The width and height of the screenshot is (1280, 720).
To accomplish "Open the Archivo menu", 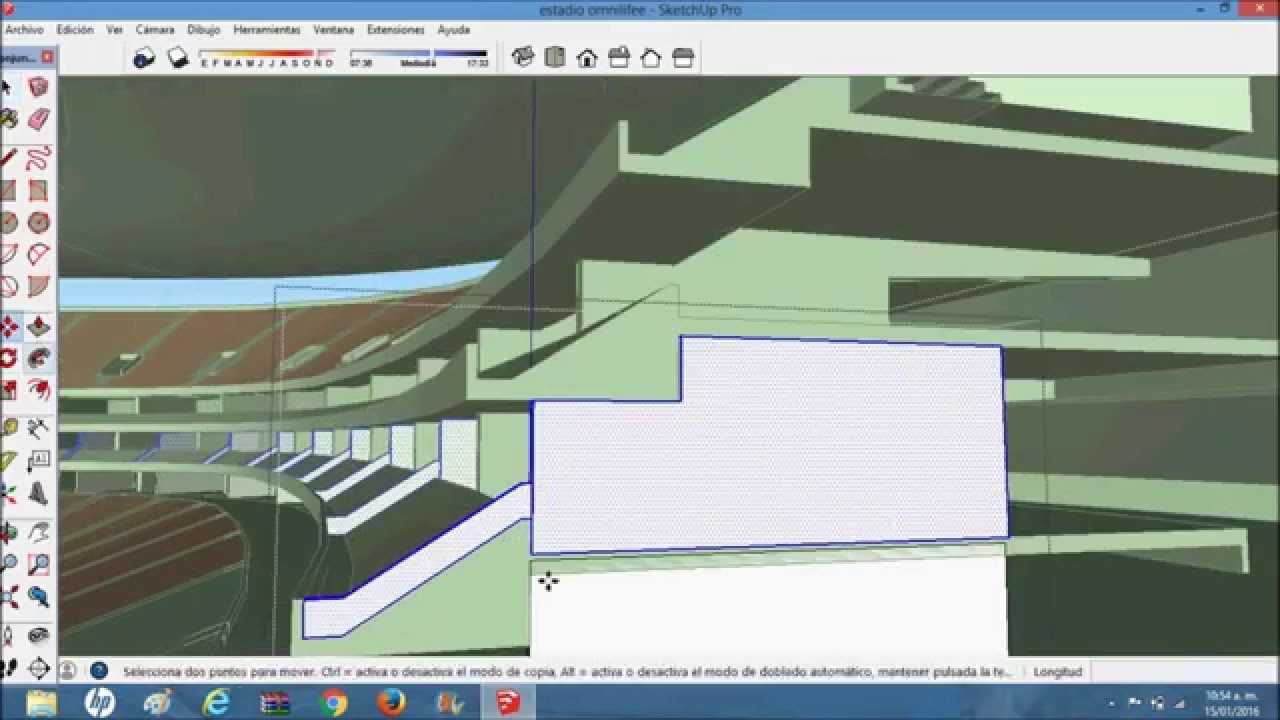I will point(24,30).
